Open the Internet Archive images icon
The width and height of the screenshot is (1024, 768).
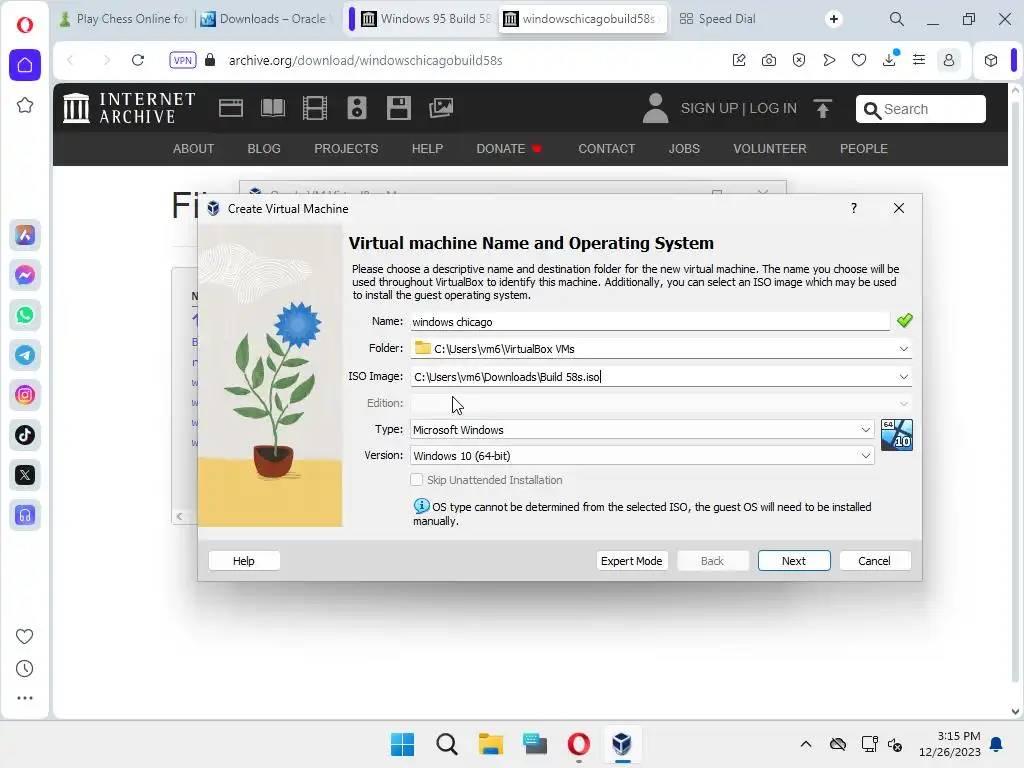tap(441, 108)
